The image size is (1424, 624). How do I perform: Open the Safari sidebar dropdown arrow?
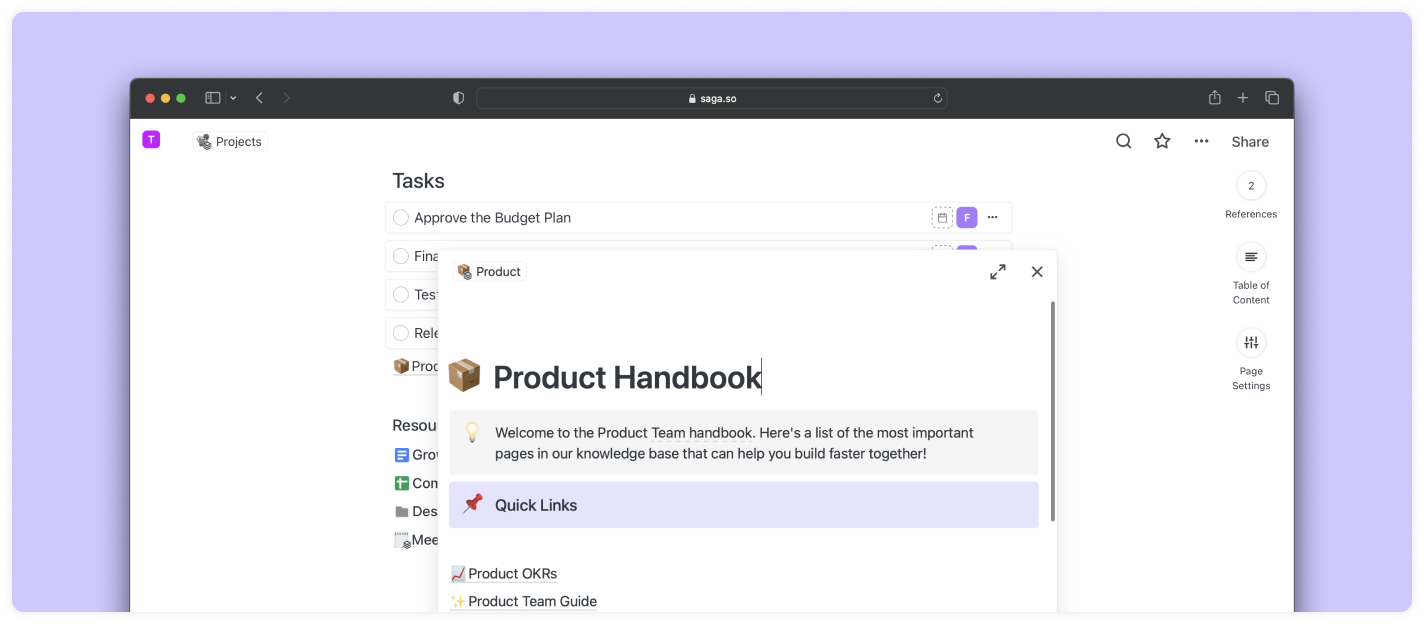point(233,98)
